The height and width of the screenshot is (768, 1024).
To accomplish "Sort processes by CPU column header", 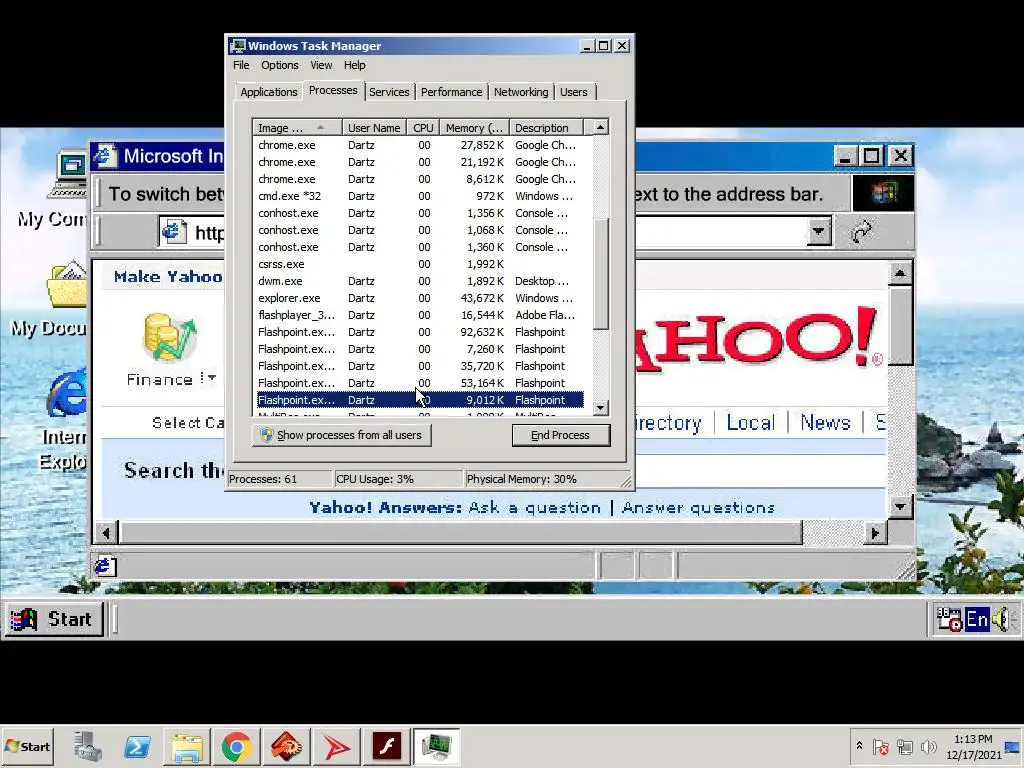I will point(423,127).
